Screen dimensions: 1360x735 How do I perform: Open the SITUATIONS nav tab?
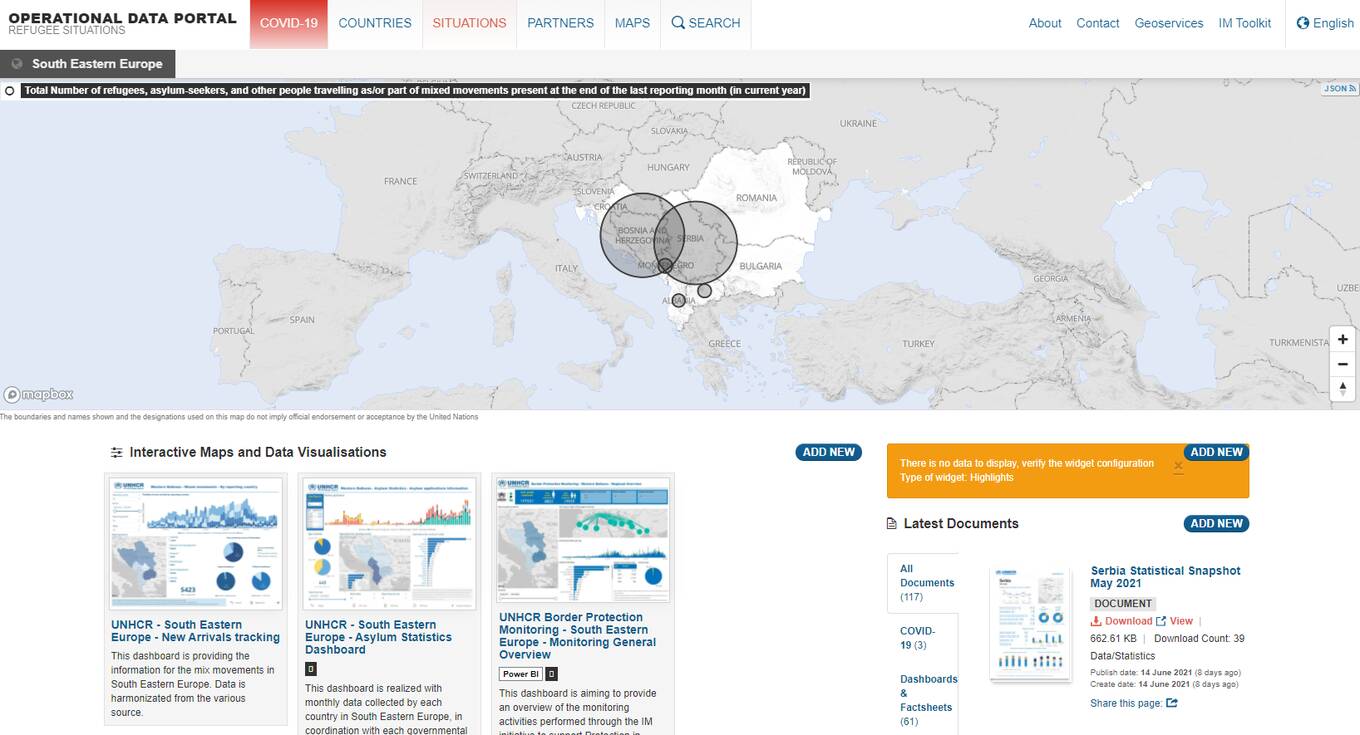[469, 23]
